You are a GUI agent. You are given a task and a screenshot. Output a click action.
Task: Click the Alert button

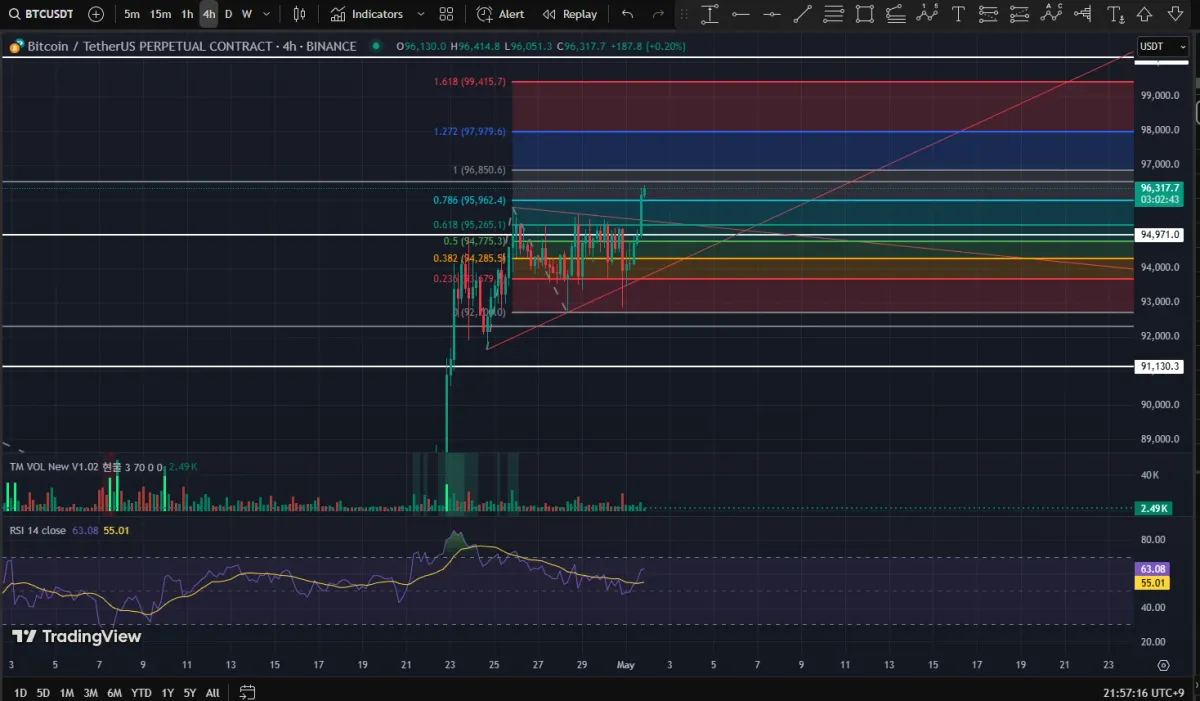[501, 14]
